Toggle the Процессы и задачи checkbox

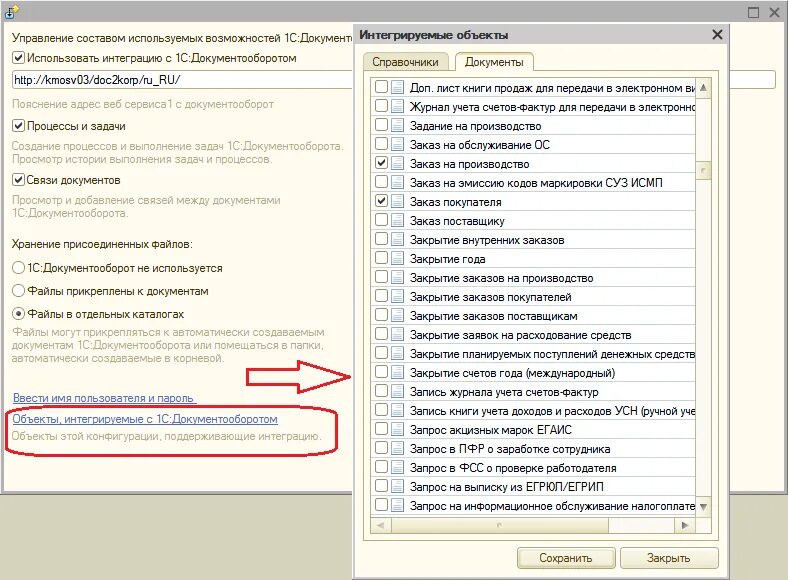18,126
